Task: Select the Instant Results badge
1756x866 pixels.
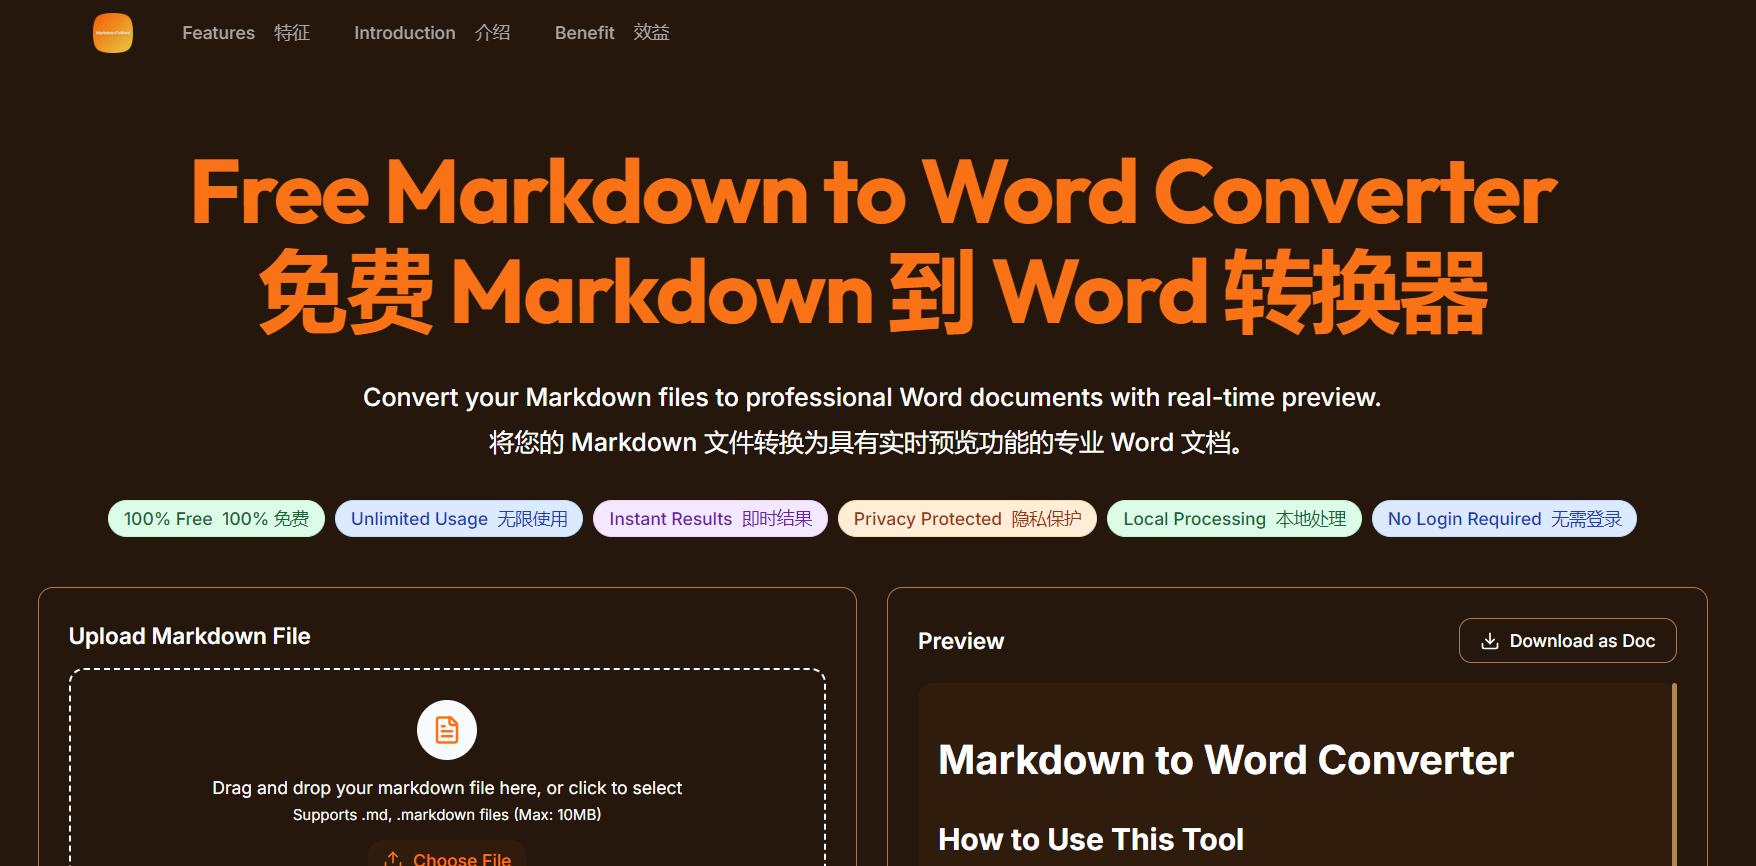Action: [710, 519]
